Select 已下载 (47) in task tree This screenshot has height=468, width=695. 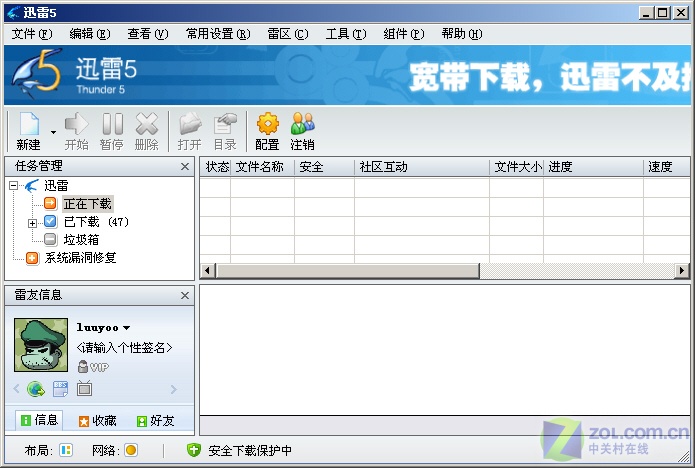(x=96, y=222)
